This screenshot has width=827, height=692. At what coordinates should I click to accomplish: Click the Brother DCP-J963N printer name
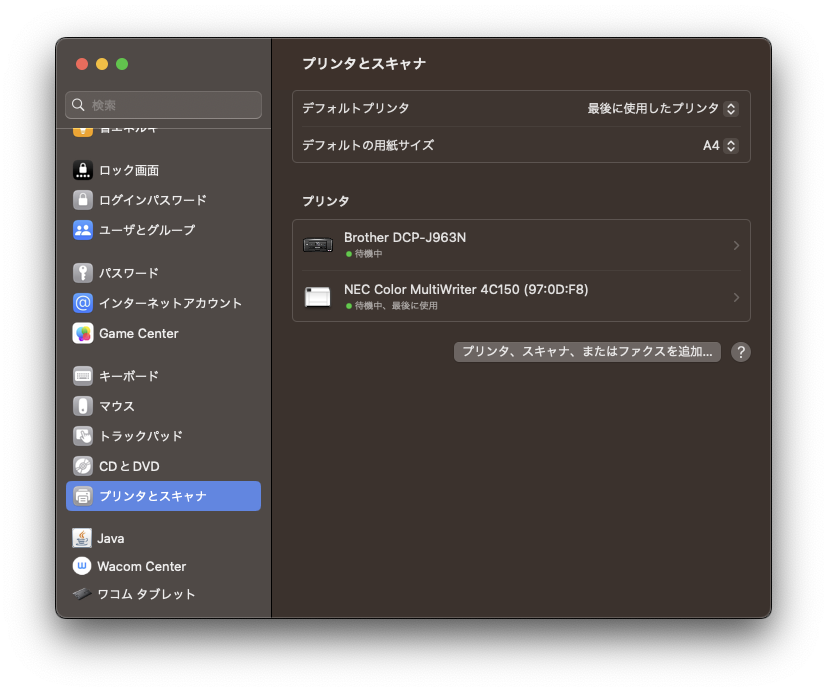pos(405,237)
